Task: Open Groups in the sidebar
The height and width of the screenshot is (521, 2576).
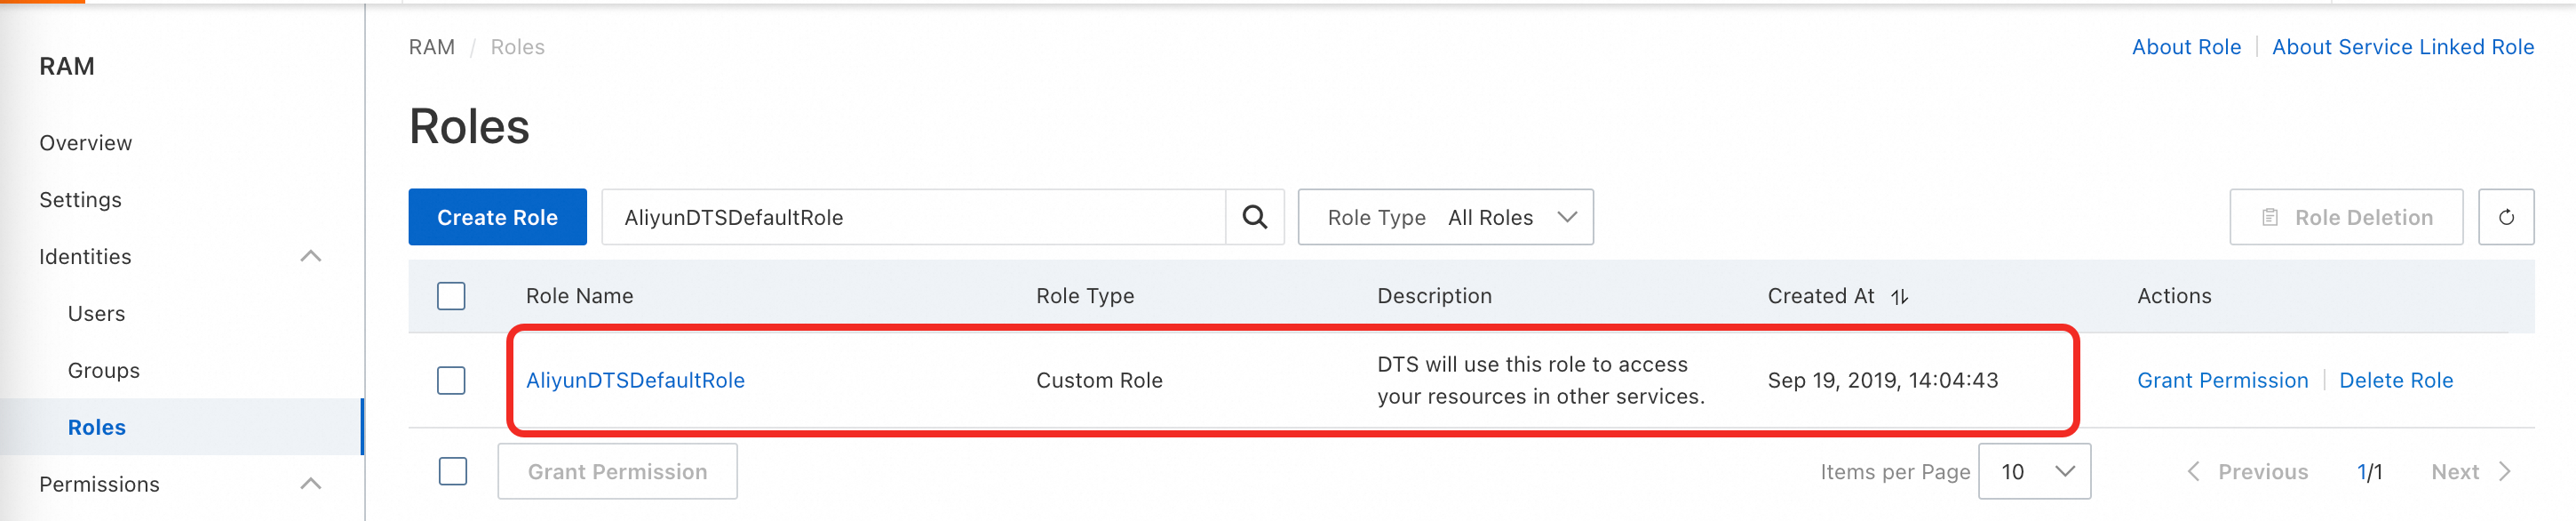Action: click(x=104, y=370)
